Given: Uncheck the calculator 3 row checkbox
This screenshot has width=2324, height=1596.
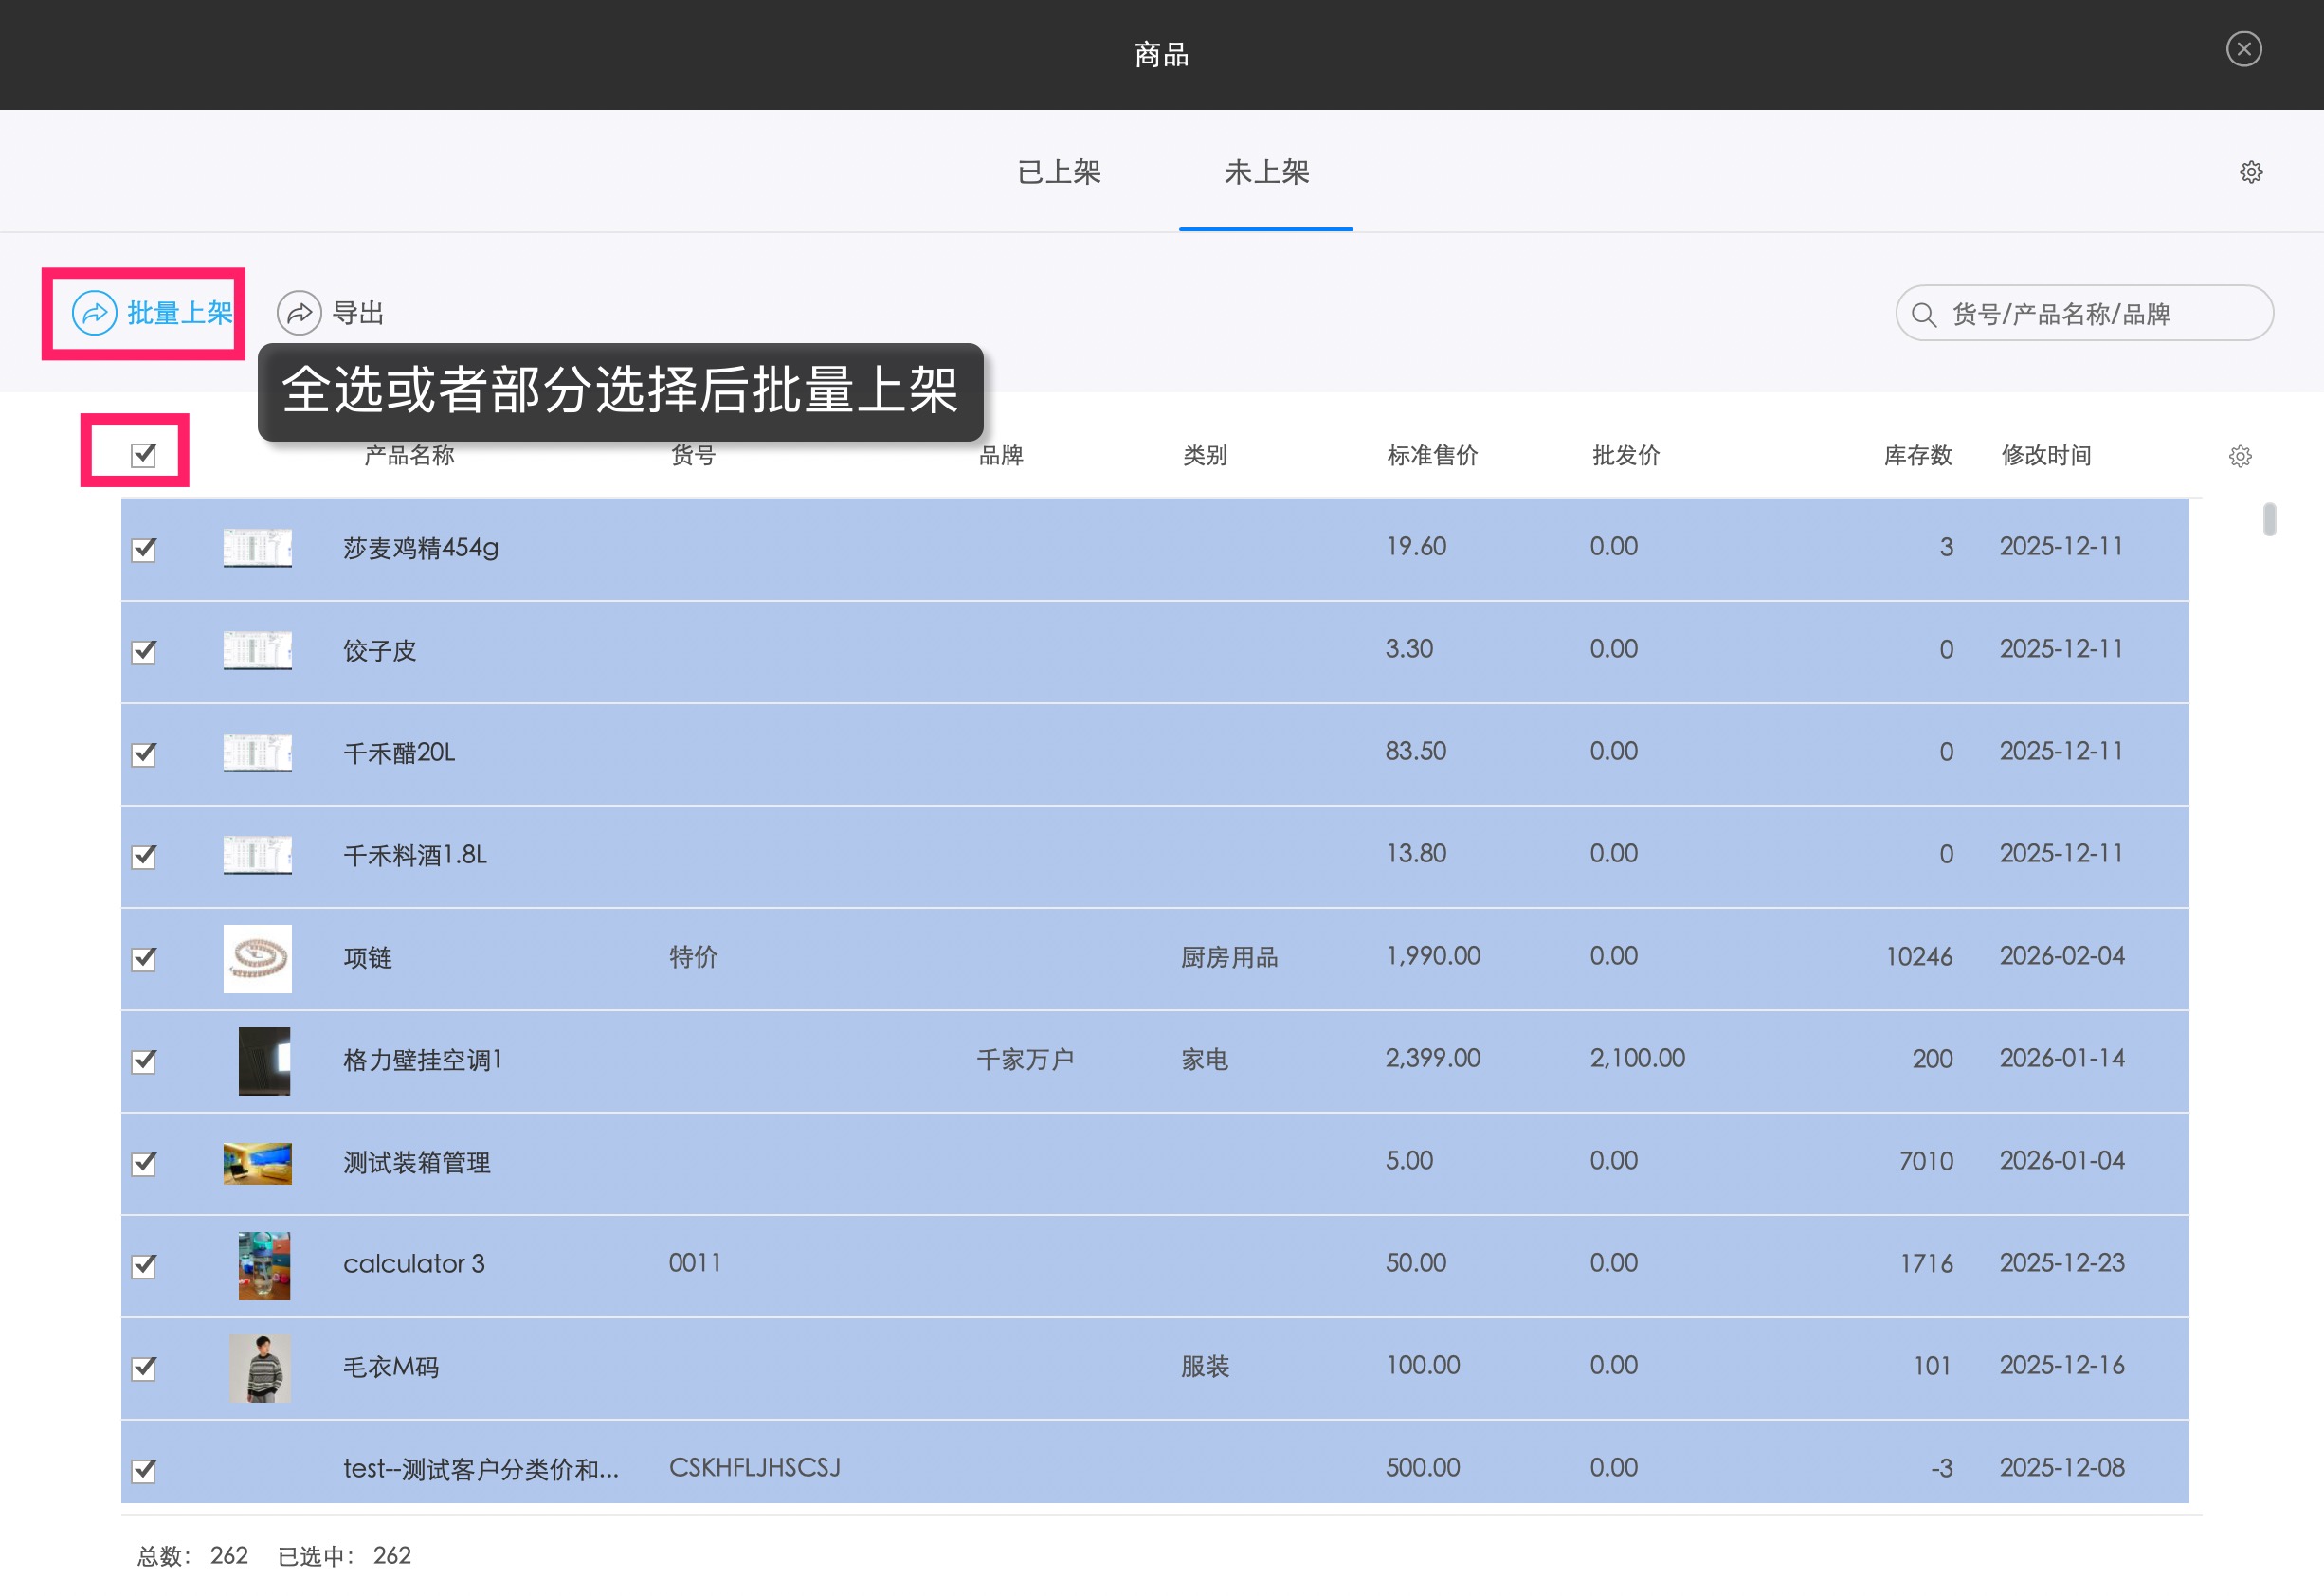Looking at the screenshot, I should tap(144, 1265).
